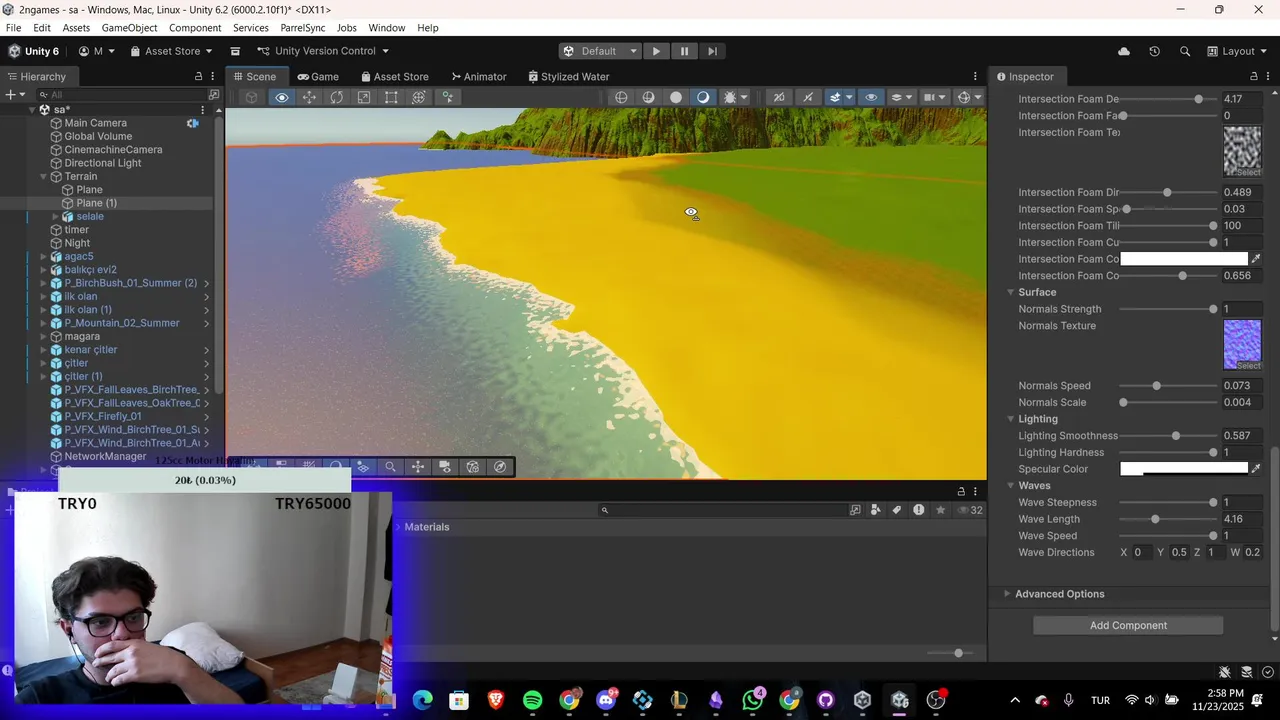Collapse the Terrain object in Hierarchy
This screenshot has height=720, width=1280.
point(43,176)
